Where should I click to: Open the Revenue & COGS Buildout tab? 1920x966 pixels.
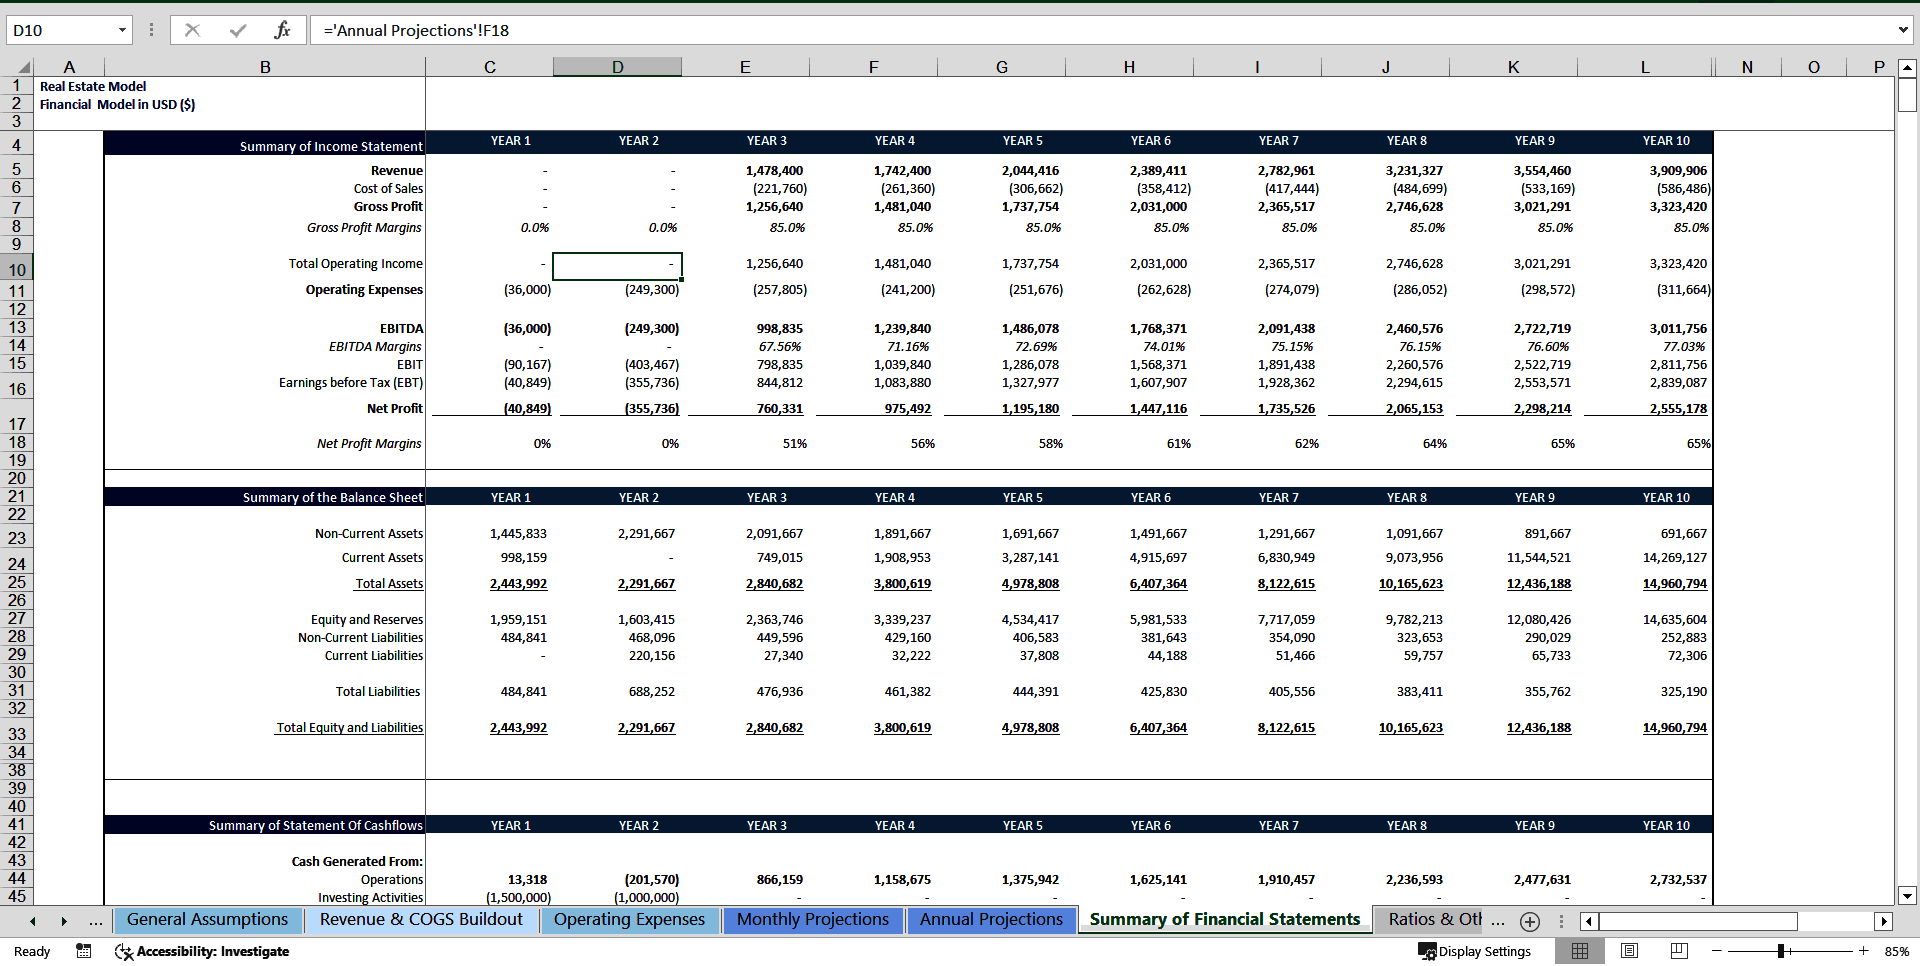pyautogui.click(x=421, y=920)
